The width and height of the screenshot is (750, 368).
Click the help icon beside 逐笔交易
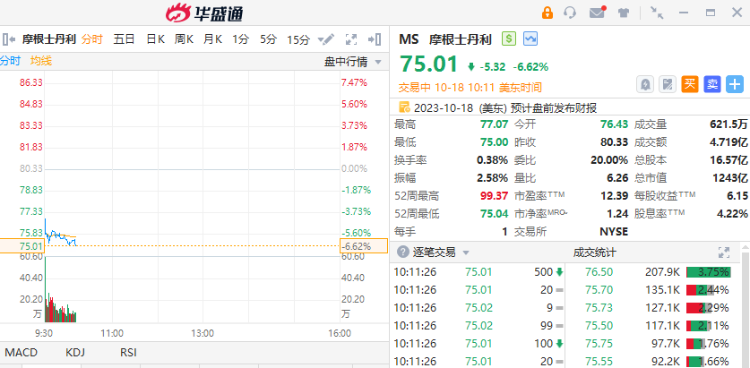(x=403, y=252)
